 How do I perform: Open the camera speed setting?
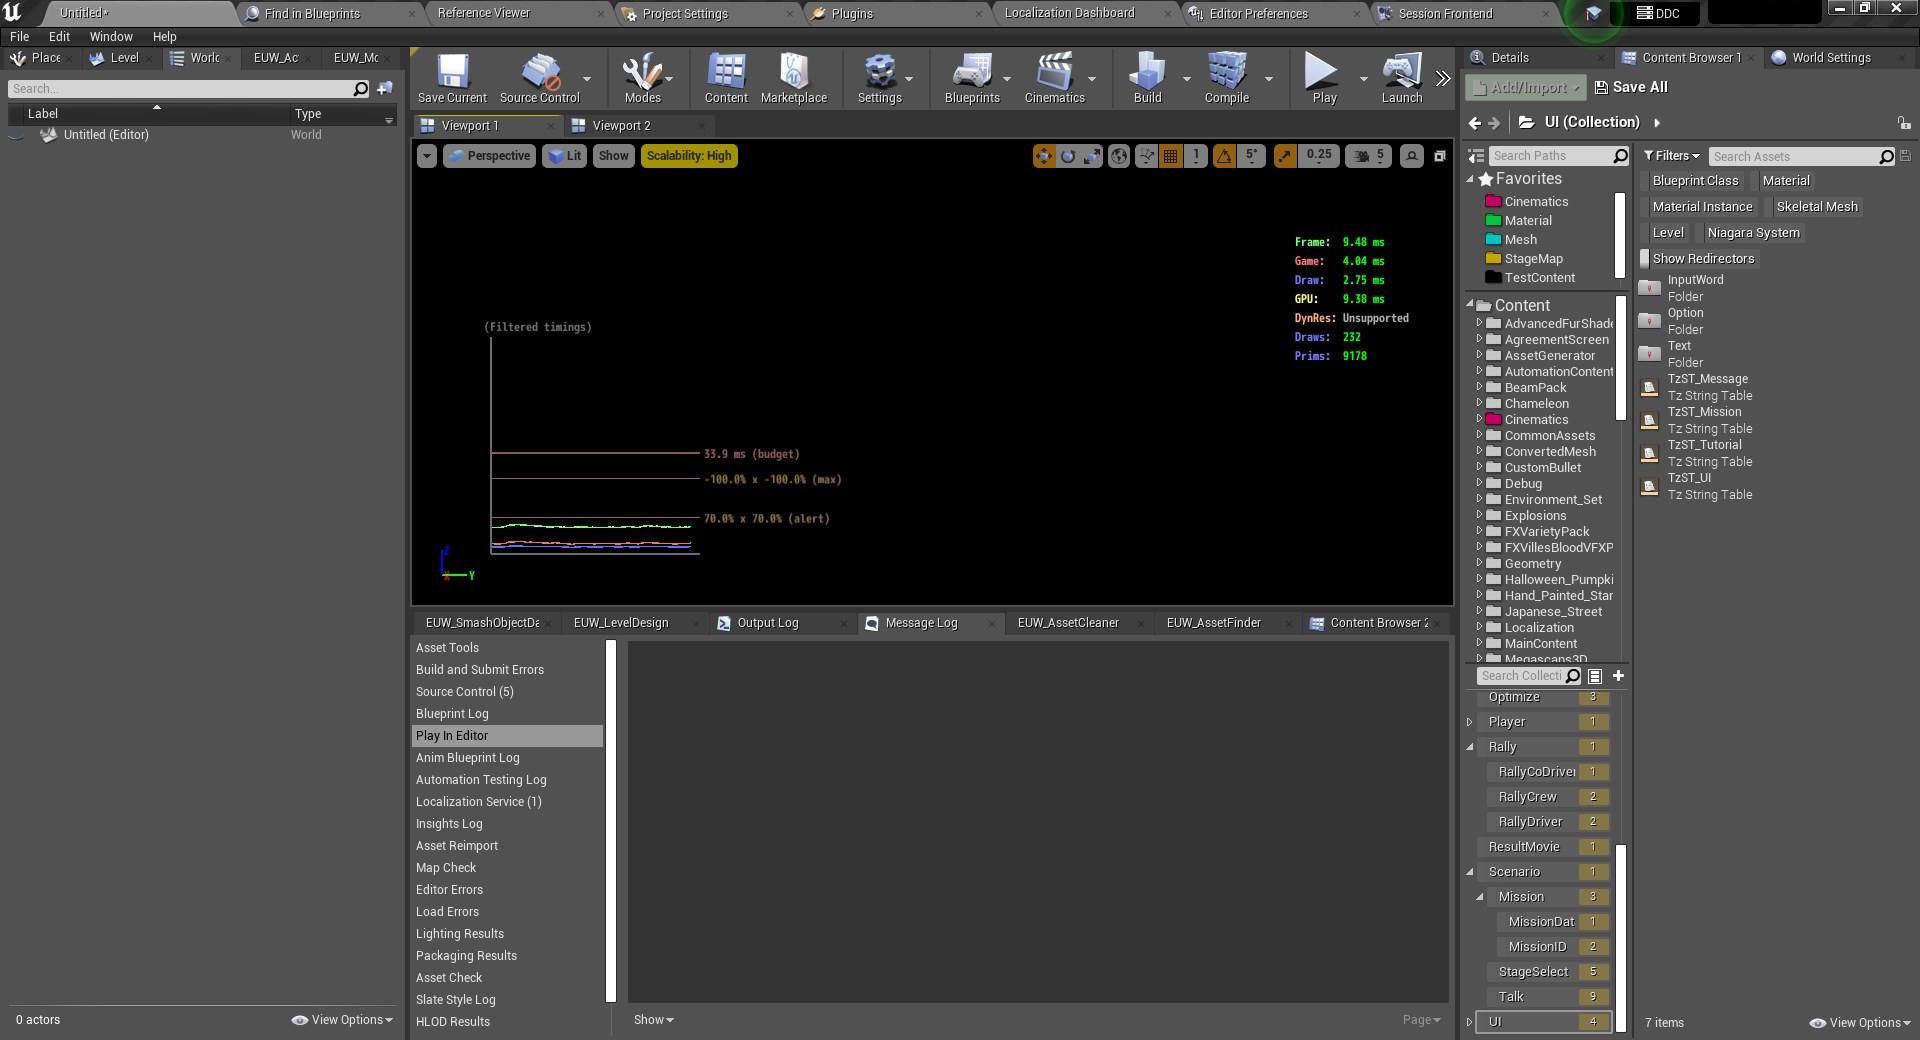(1369, 156)
